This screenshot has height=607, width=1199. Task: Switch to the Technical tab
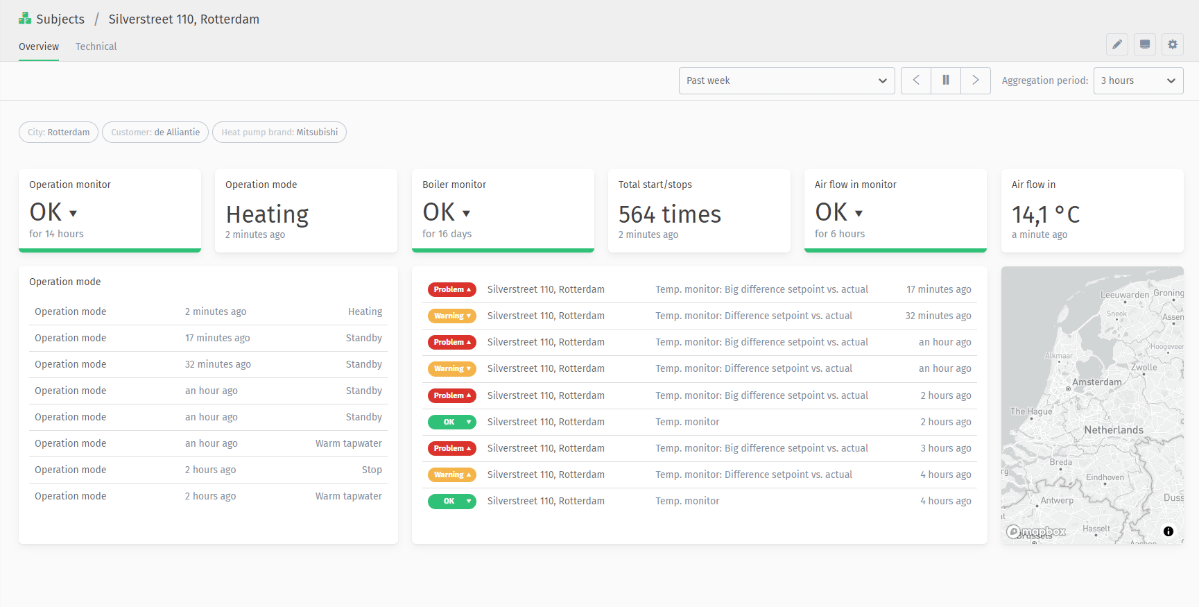[x=96, y=47]
